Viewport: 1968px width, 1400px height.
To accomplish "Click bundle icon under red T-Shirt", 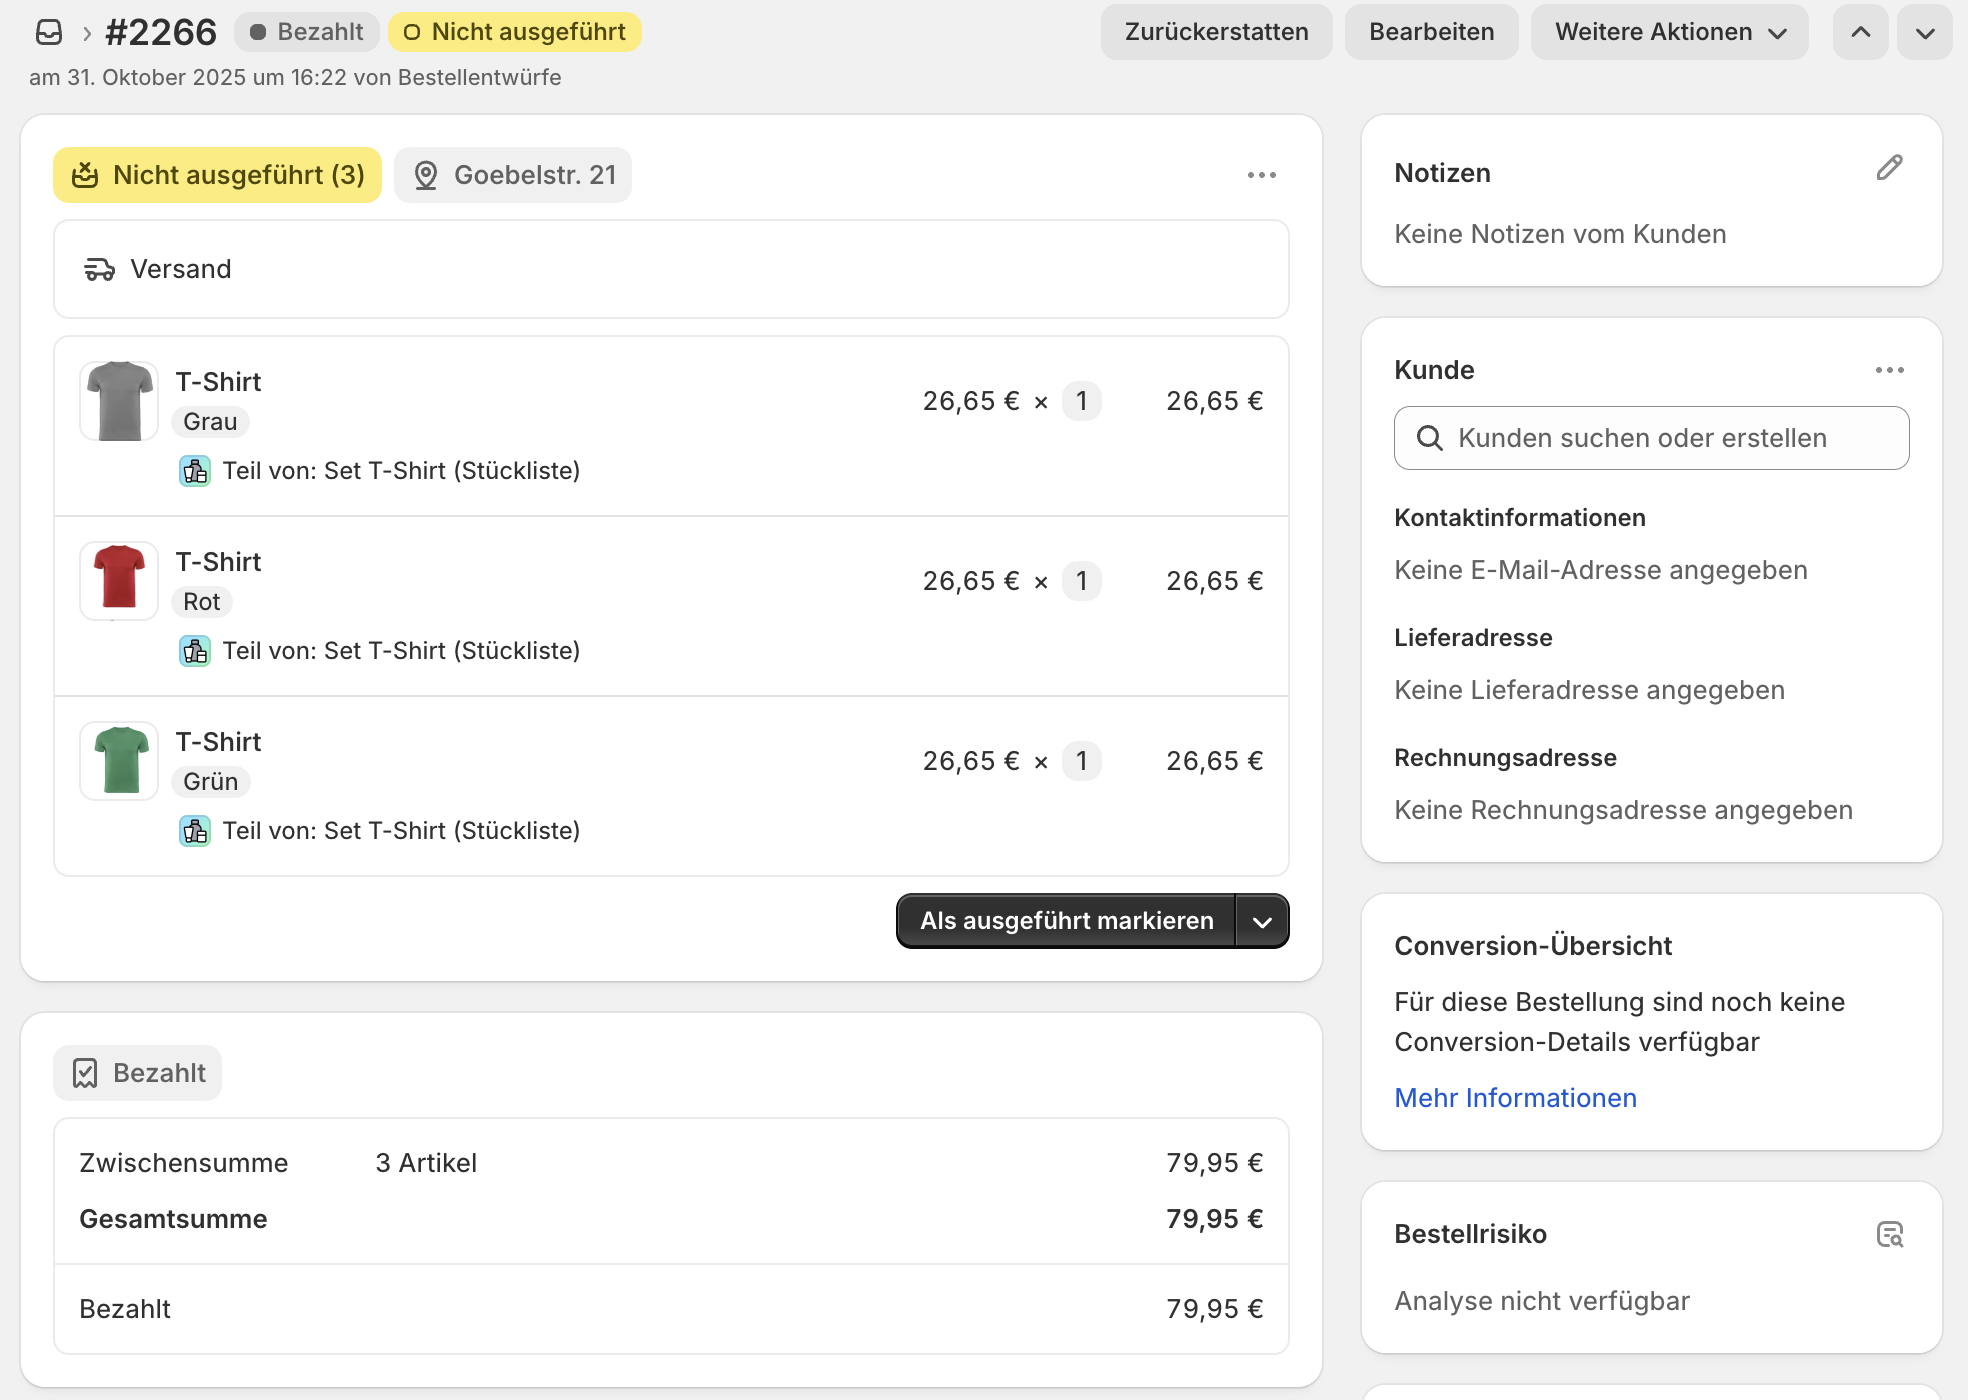I will [x=195, y=651].
